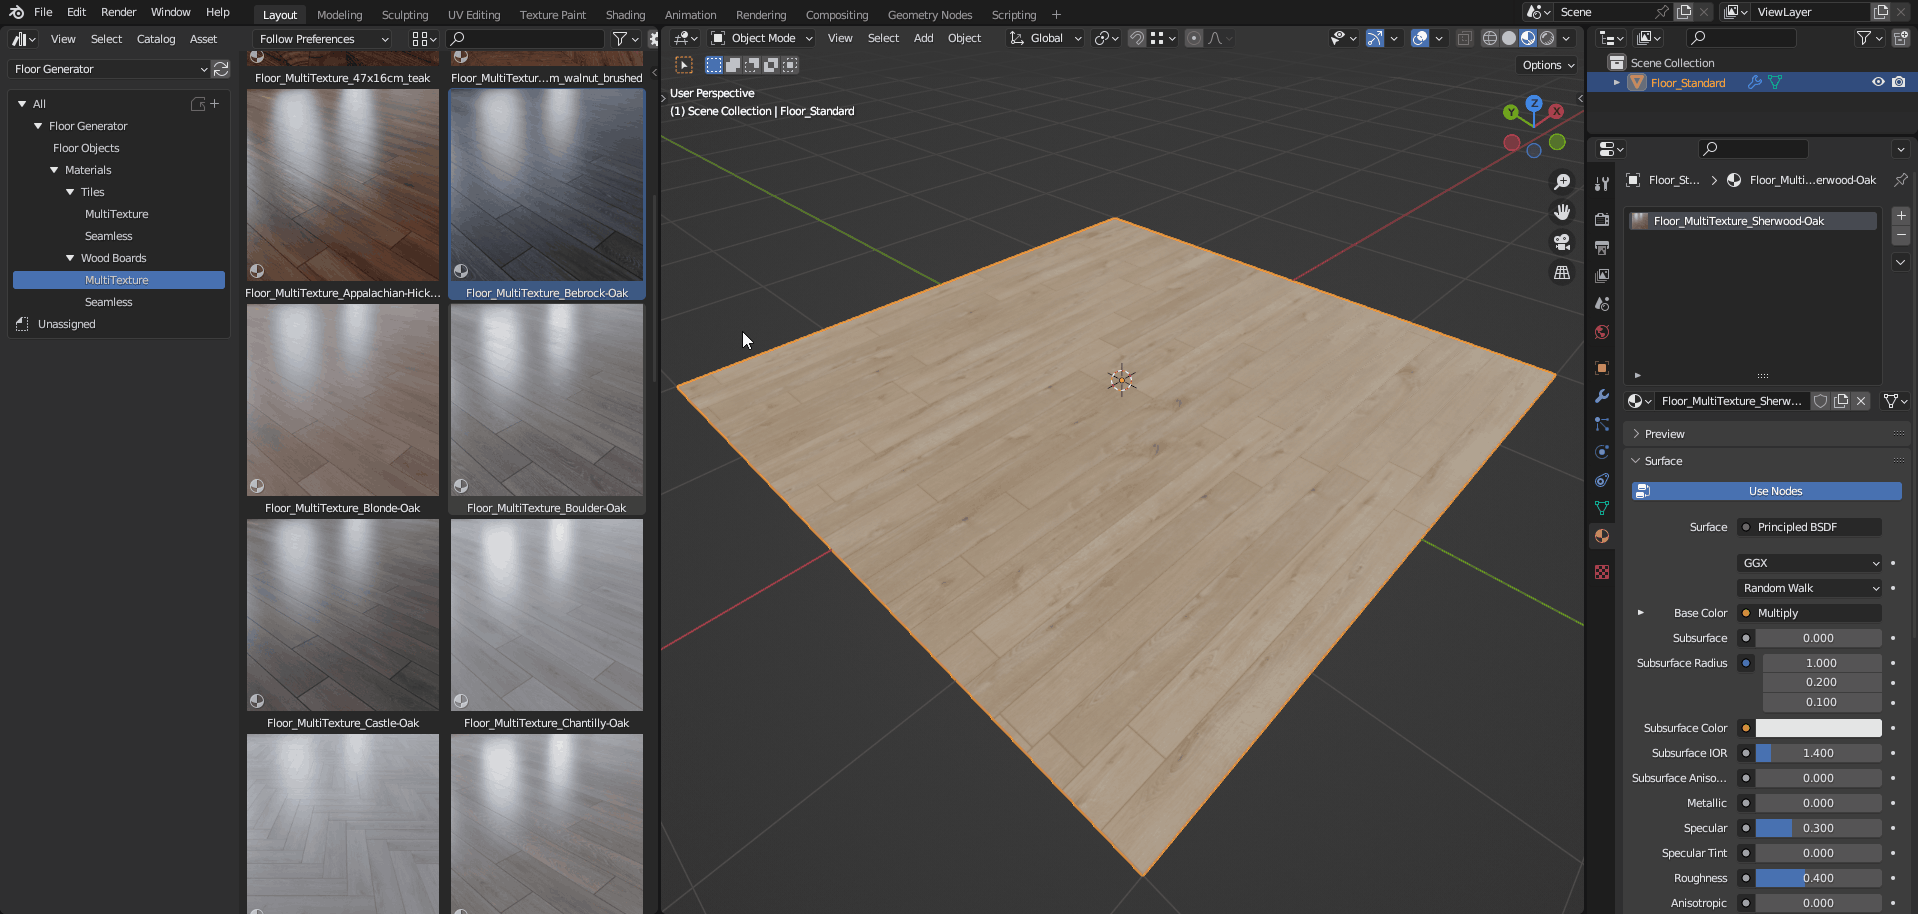
Task: Disable Floor_Standard render camera toggle
Action: (x=1898, y=83)
